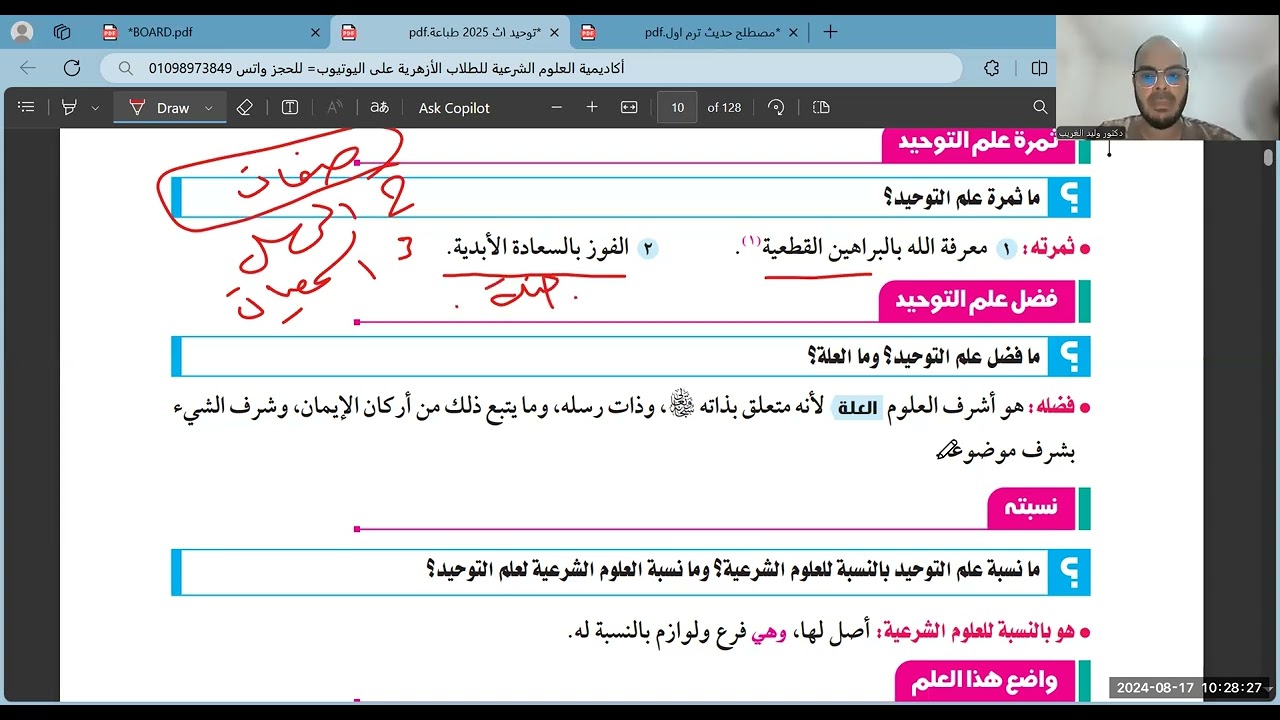1280x720 pixels.
Task: Click the heading ثمرة علم التوحيد
Action: 977,143
